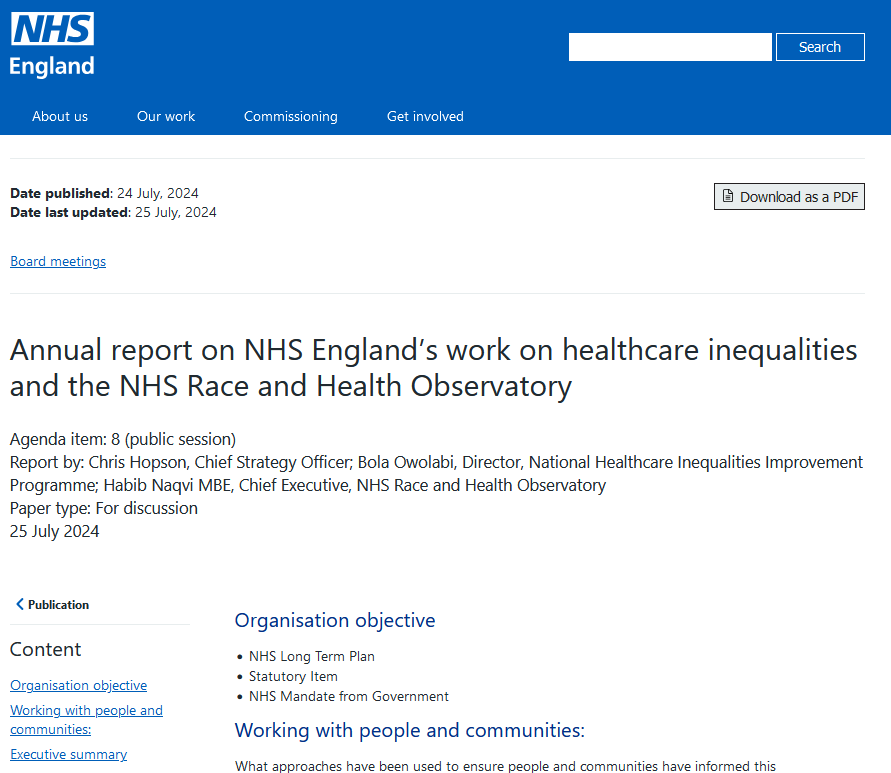Viewport: 891px width, 773px height.
Task: Open the Get involved menu
Action: [x=425, y=117]
